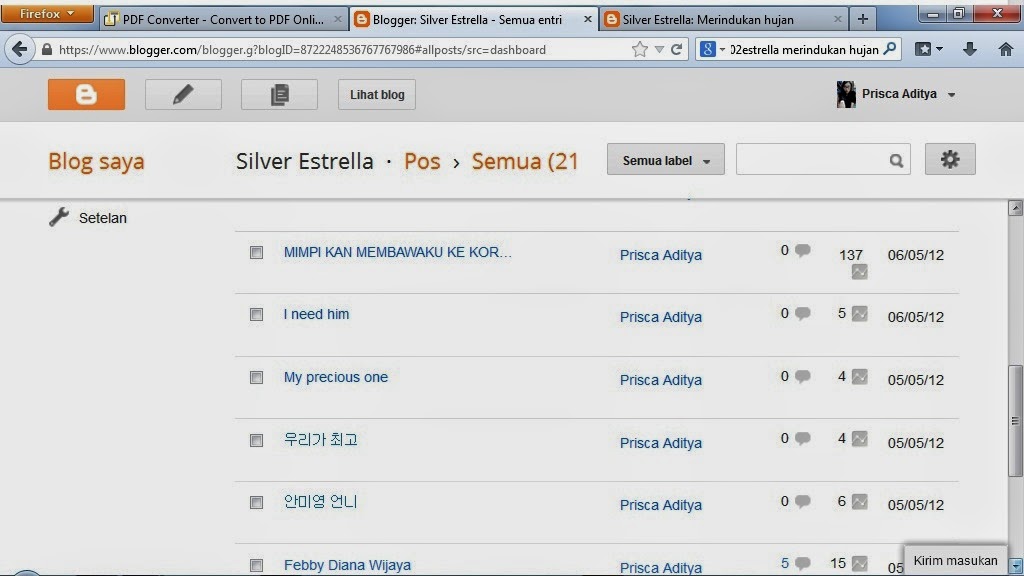
Task: Go to browser home page icon
Action: (x=1006, y=49)
